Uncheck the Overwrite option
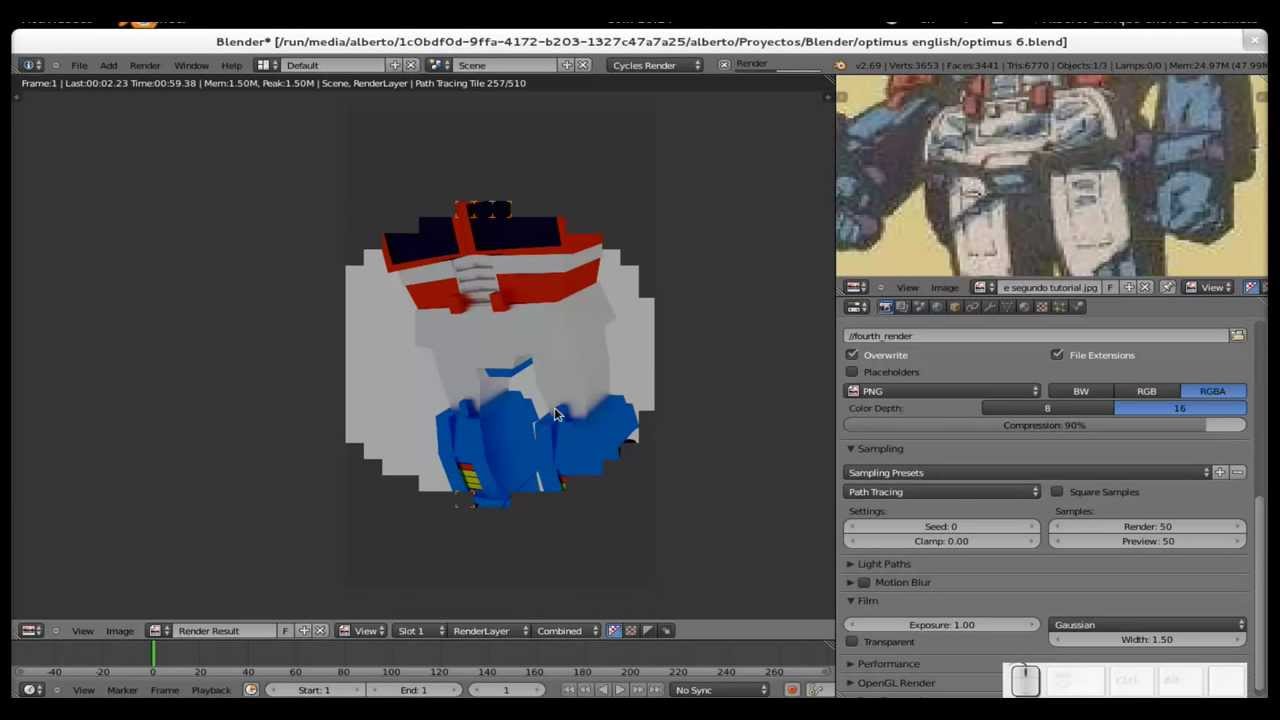 tap(852, 355)
